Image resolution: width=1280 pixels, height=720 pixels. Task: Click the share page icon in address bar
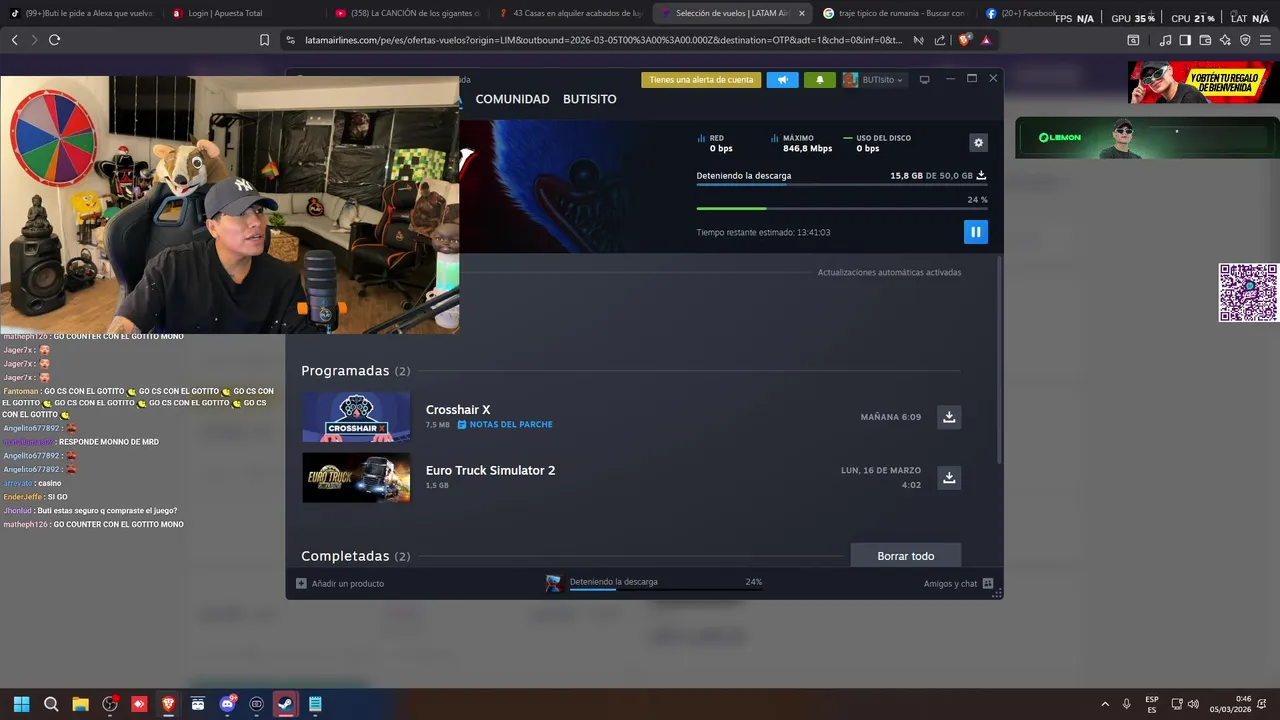940,40
